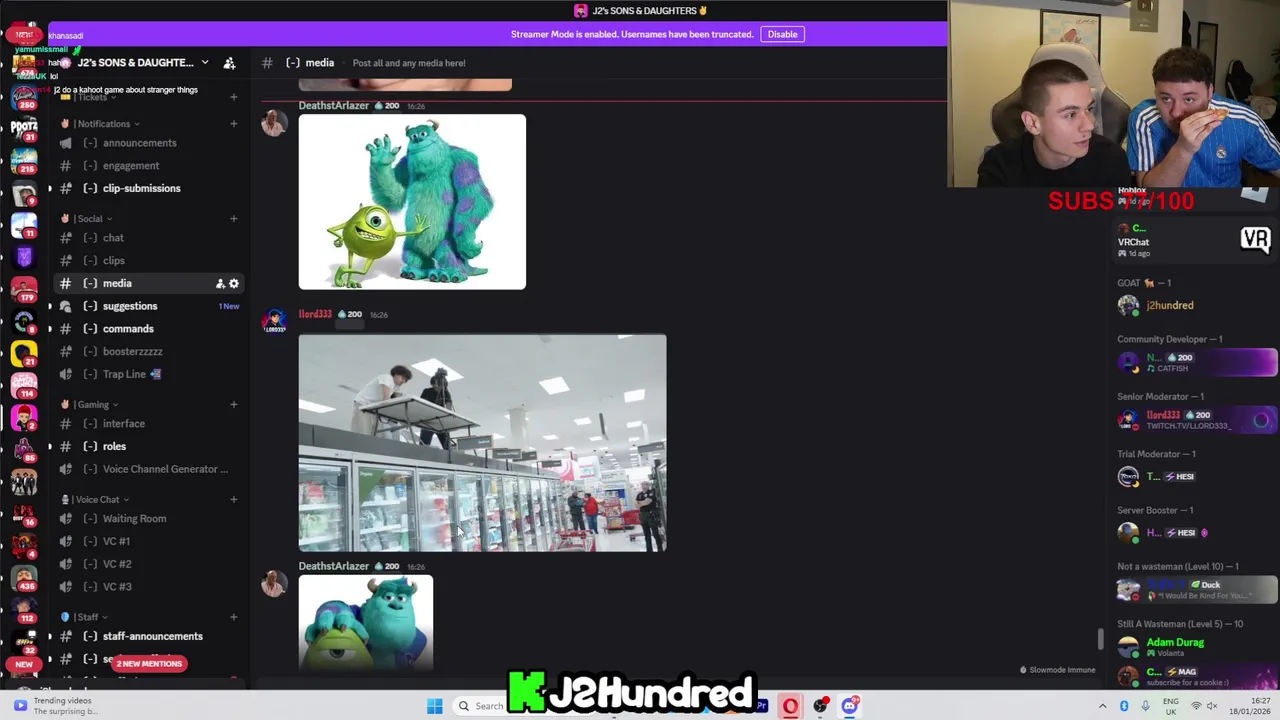Open llord333 Senior Moderator member entry
This screenshot has width=1280, height=720.
(x=1195, y=420)
